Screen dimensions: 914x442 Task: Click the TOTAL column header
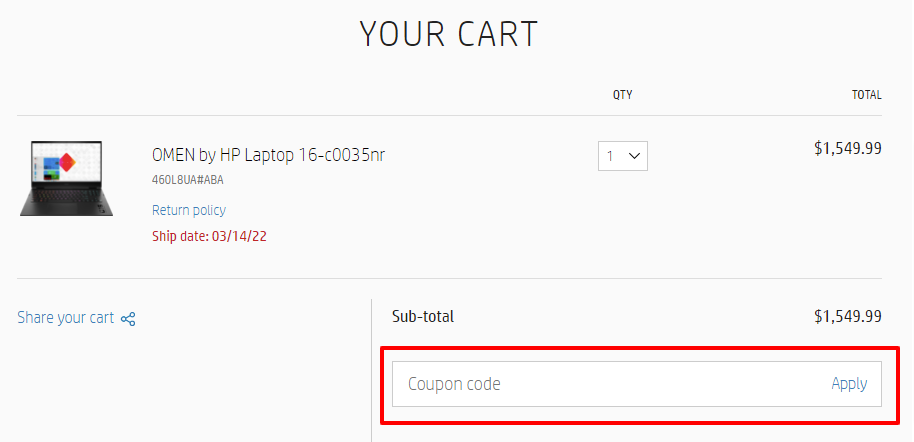[x=867, y=95]
